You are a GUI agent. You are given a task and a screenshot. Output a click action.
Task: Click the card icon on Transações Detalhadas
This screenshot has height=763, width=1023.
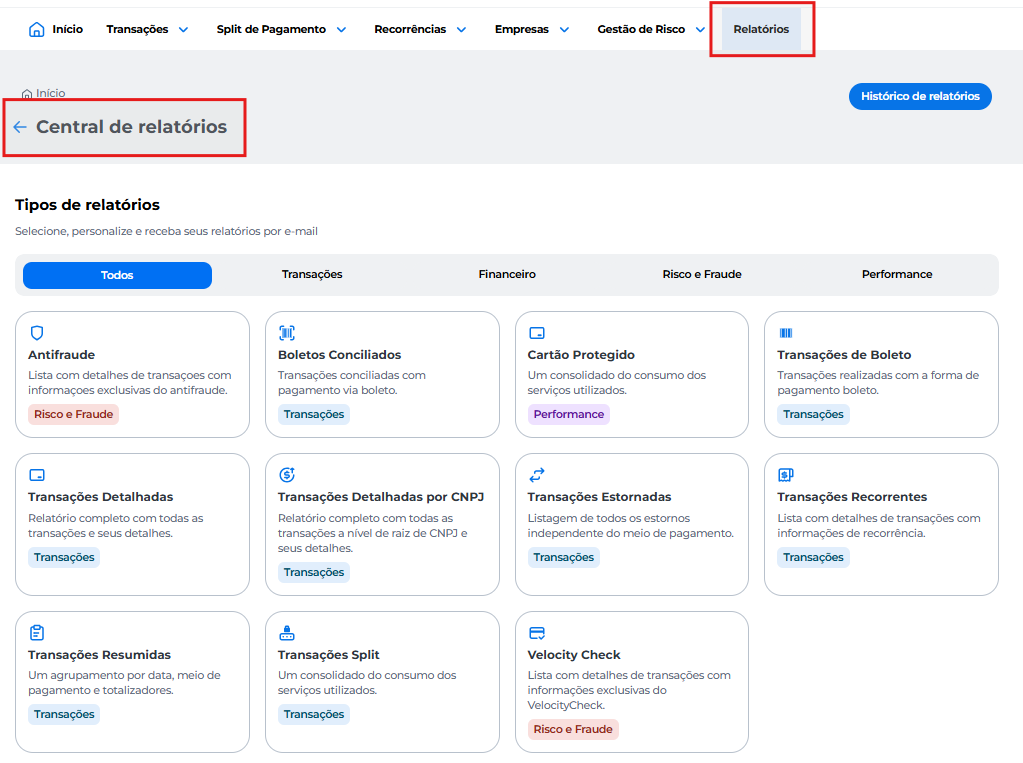[37, 475]
